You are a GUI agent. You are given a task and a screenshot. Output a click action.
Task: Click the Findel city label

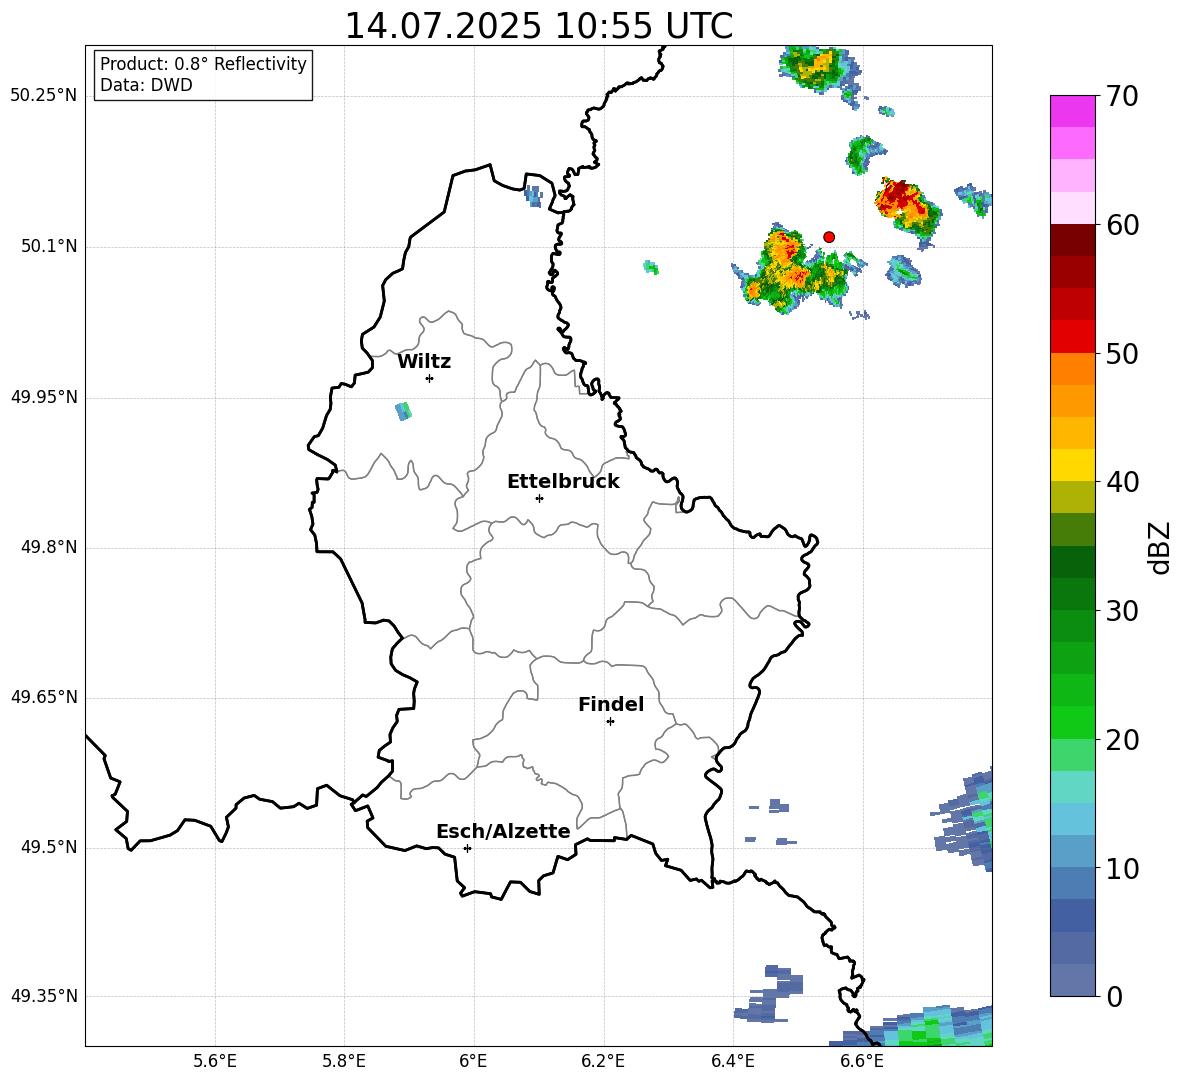[x=611, y=704]
